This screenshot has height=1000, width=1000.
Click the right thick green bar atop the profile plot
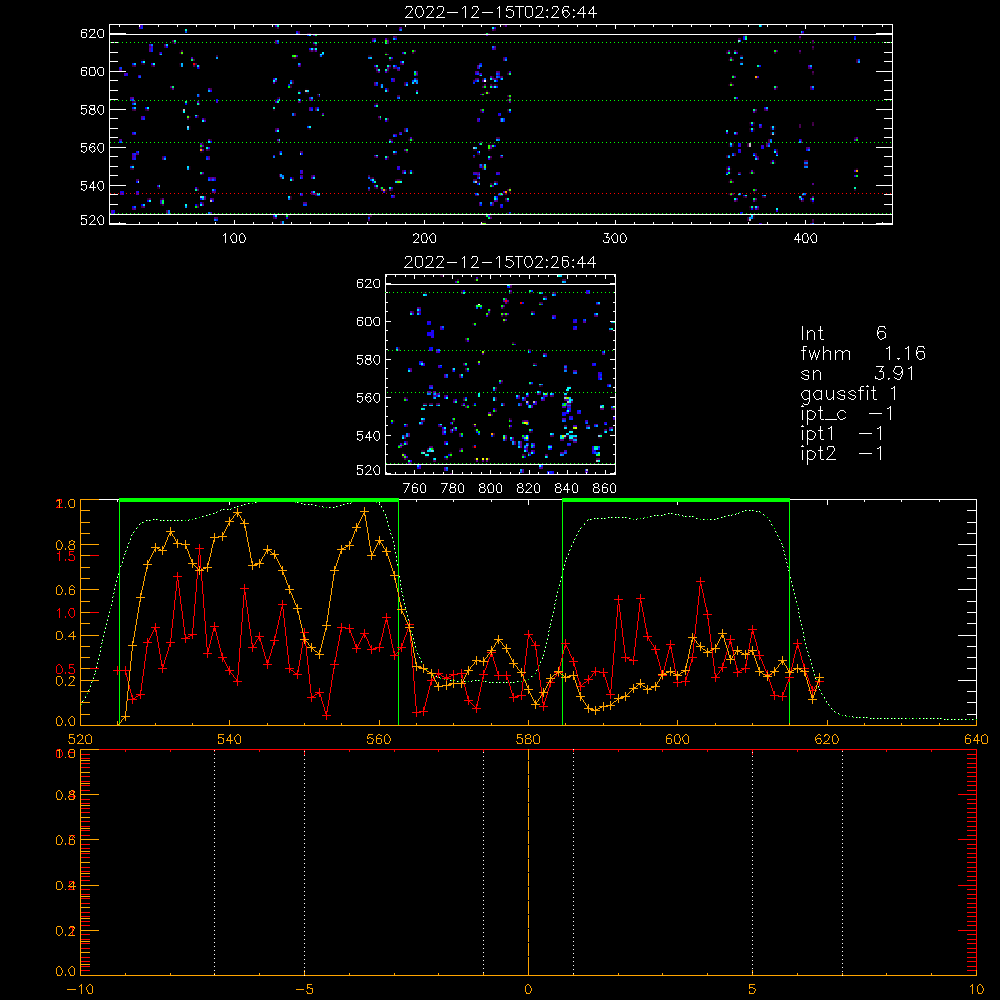pyautogui.click(x=676, y=500)
